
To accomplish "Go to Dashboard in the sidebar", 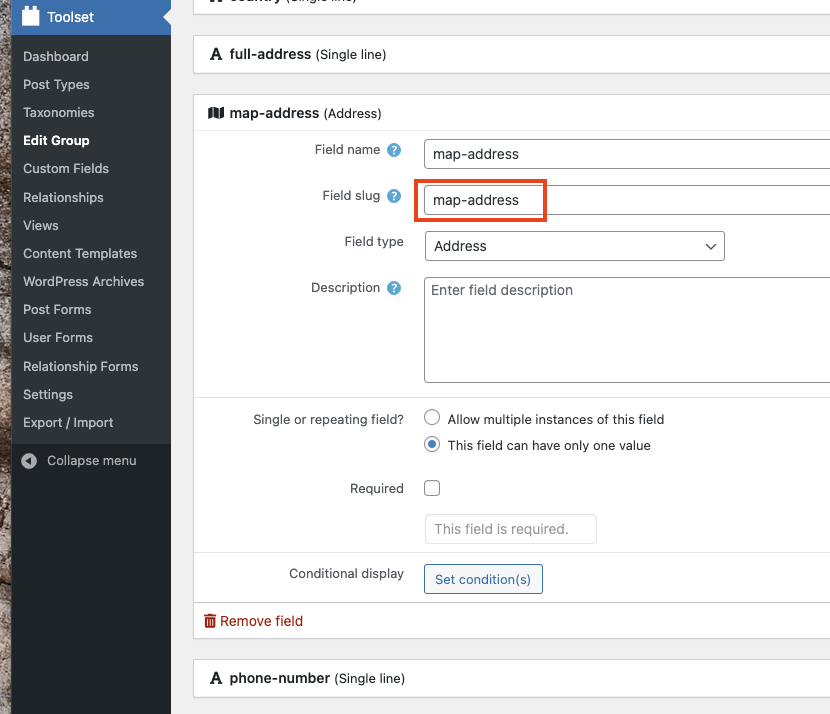I will [56, 57].
